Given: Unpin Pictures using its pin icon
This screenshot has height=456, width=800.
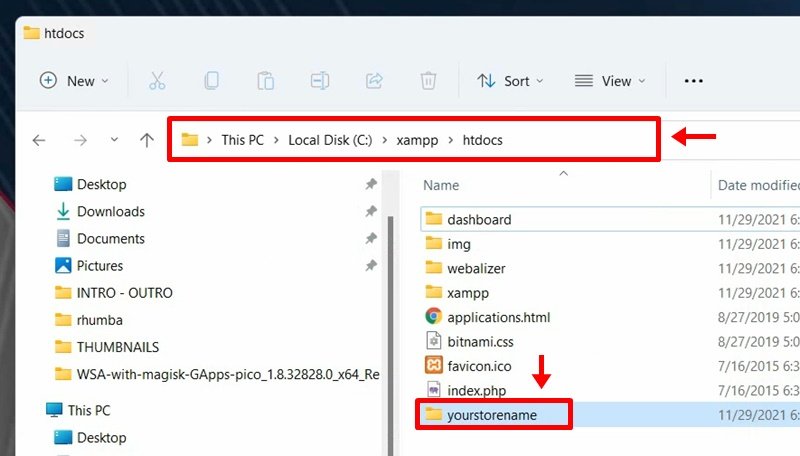Looking at the screenshot, I should coord(371,265).
